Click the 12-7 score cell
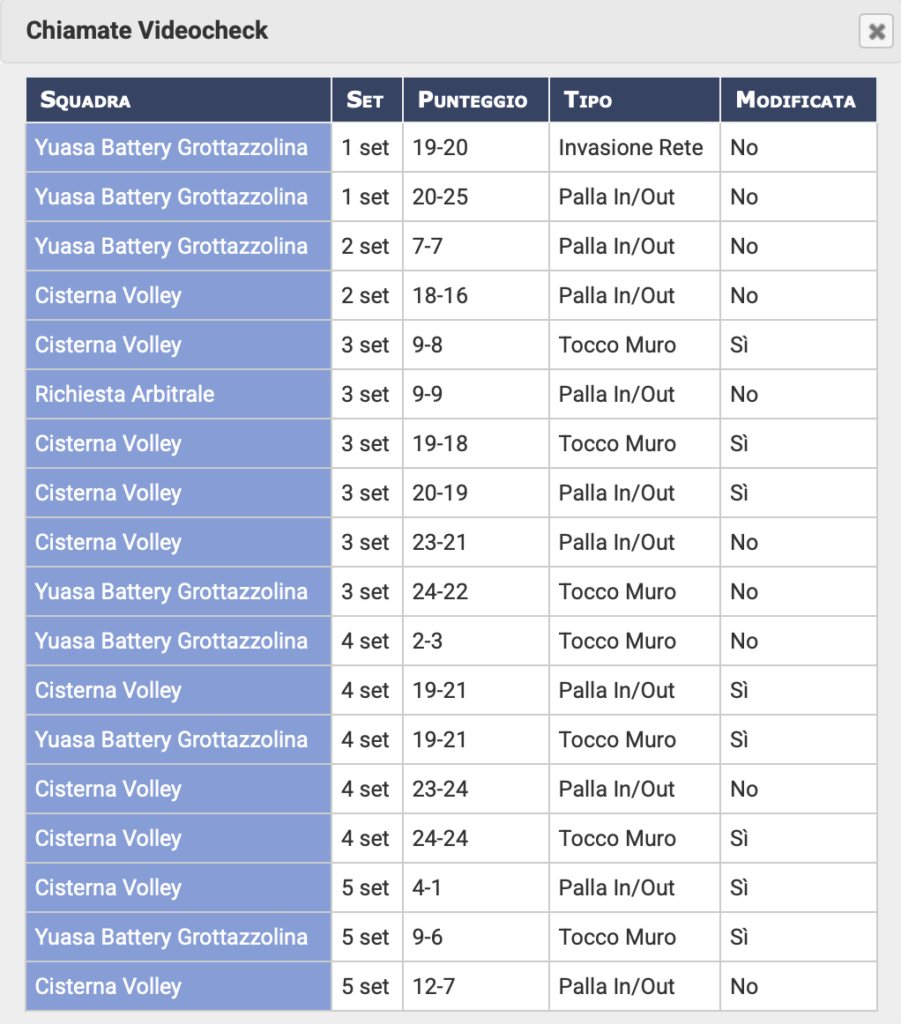This screenshot has height=1024, width=901. click(x=434, y=987)
